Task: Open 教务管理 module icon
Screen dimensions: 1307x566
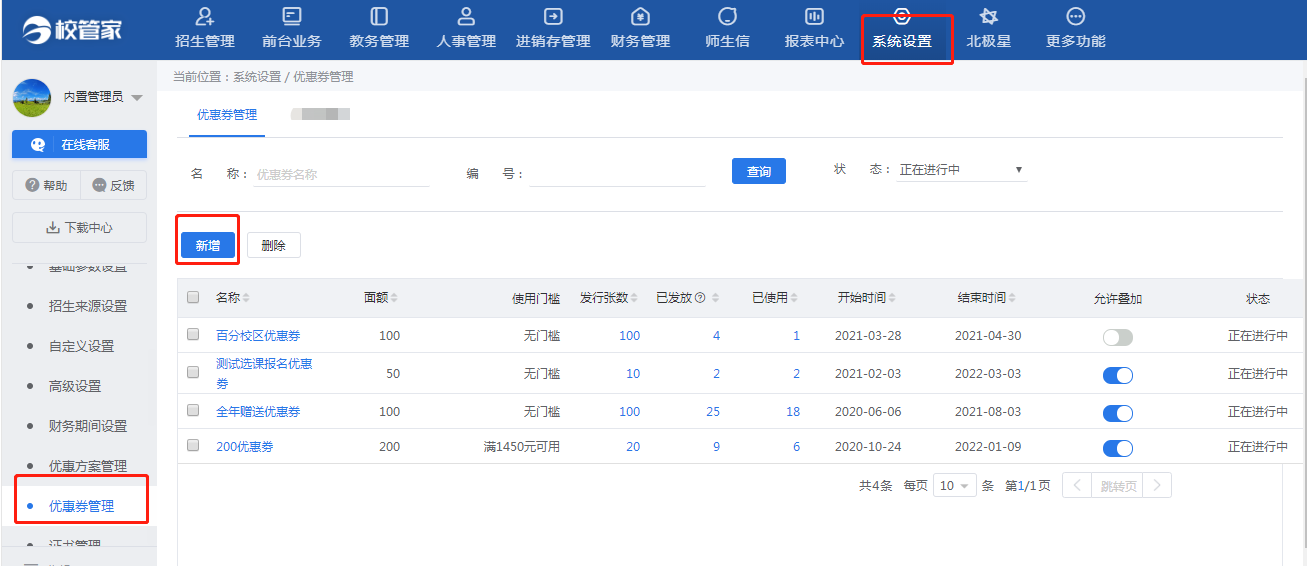Action: coord(379,17)
